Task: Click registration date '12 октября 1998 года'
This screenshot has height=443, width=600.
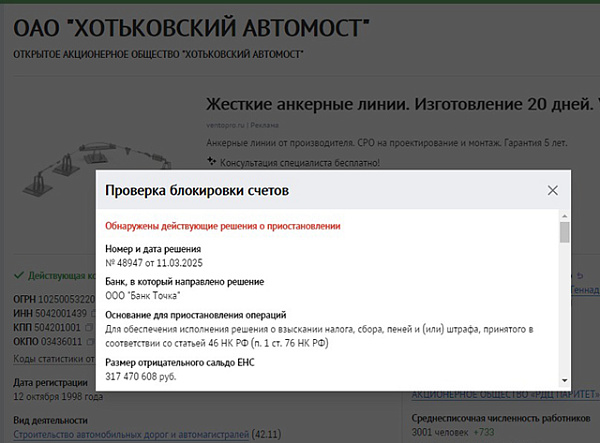Action: click(58, 396)
